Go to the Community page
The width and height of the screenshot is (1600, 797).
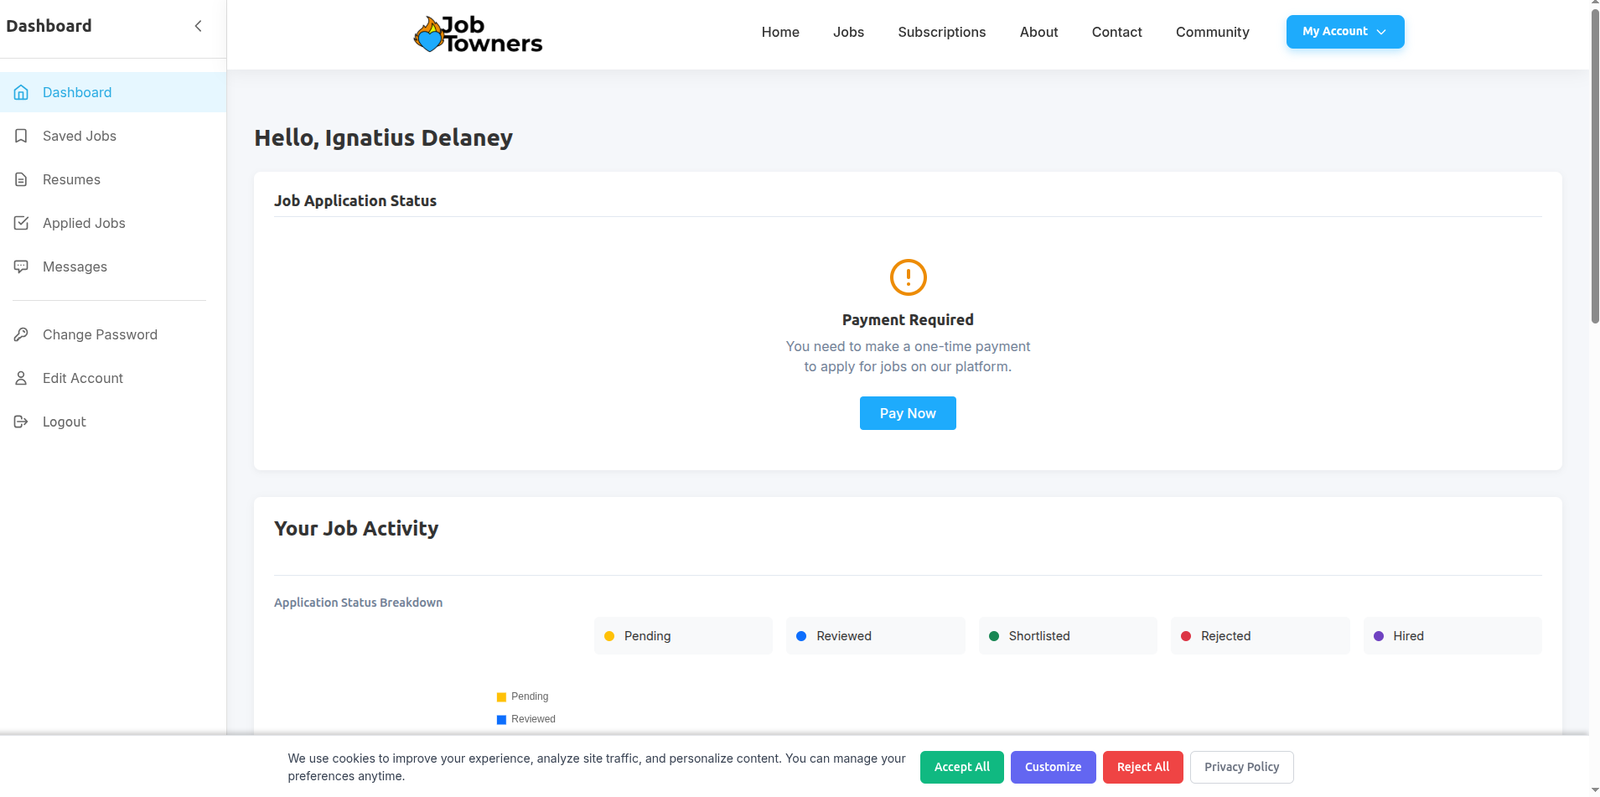1212,32
